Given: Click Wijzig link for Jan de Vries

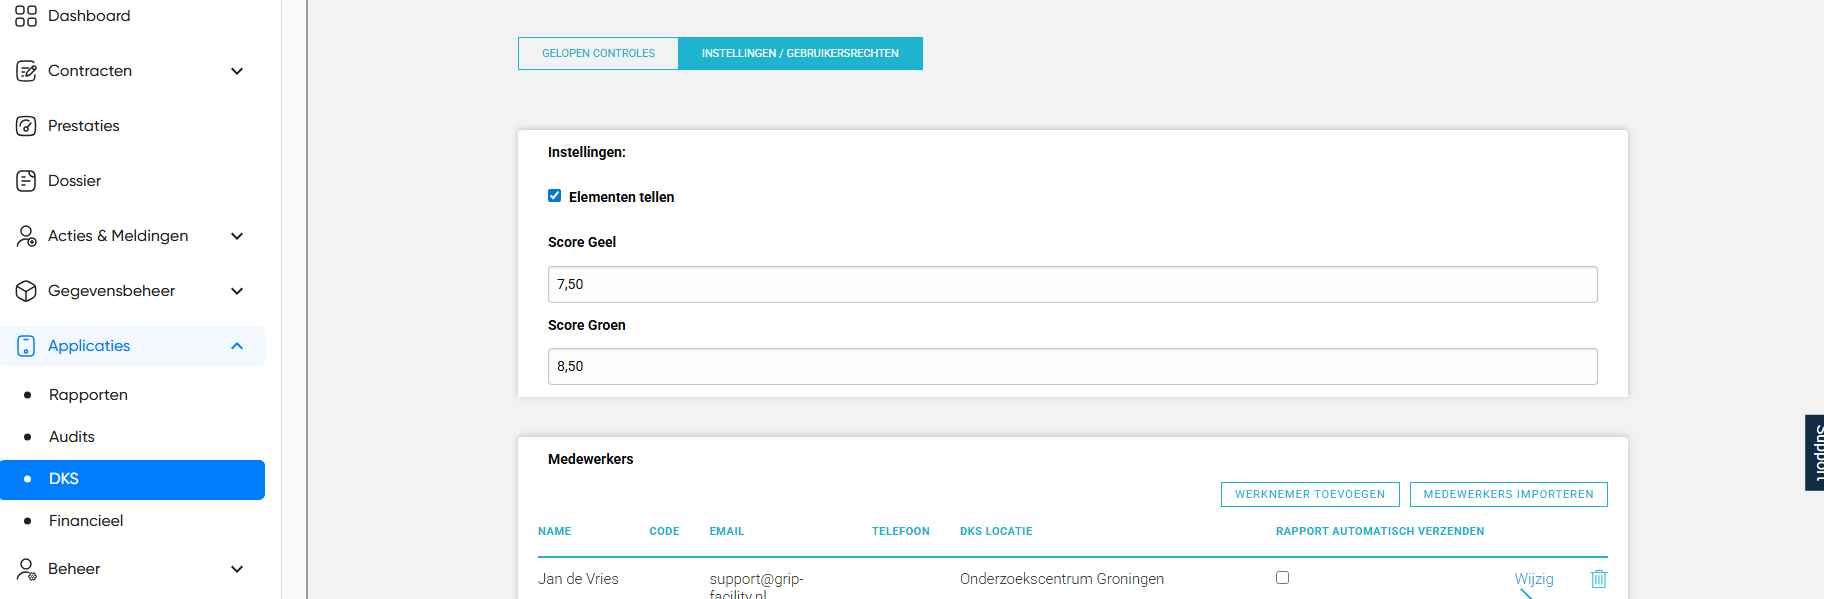Looking at the screenshot, I should point(1533,579).
